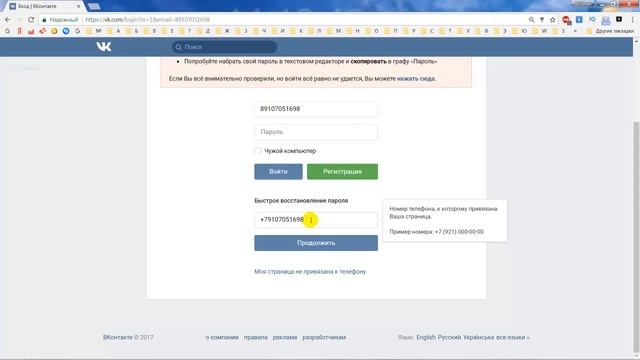The height and width of the screenshot is (360, 640).
Task: Click the browser address bar URL
Action: pyautogui.click(x=147, y=20)
